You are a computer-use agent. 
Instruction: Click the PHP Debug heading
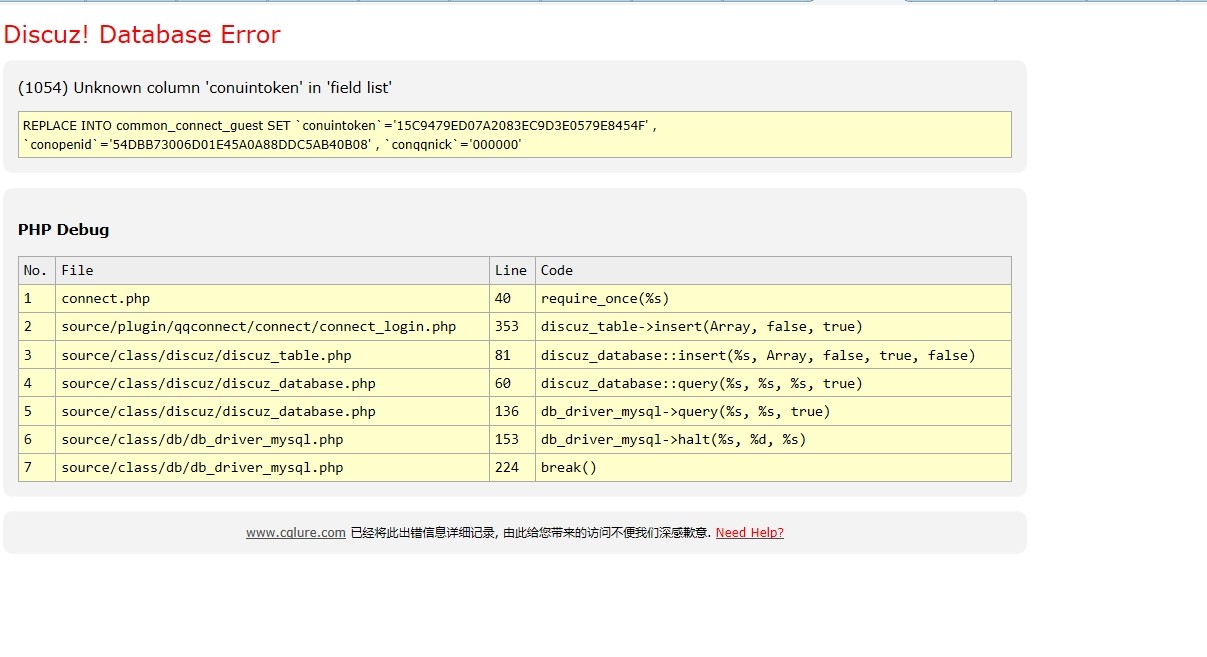(x=63, y=230)
